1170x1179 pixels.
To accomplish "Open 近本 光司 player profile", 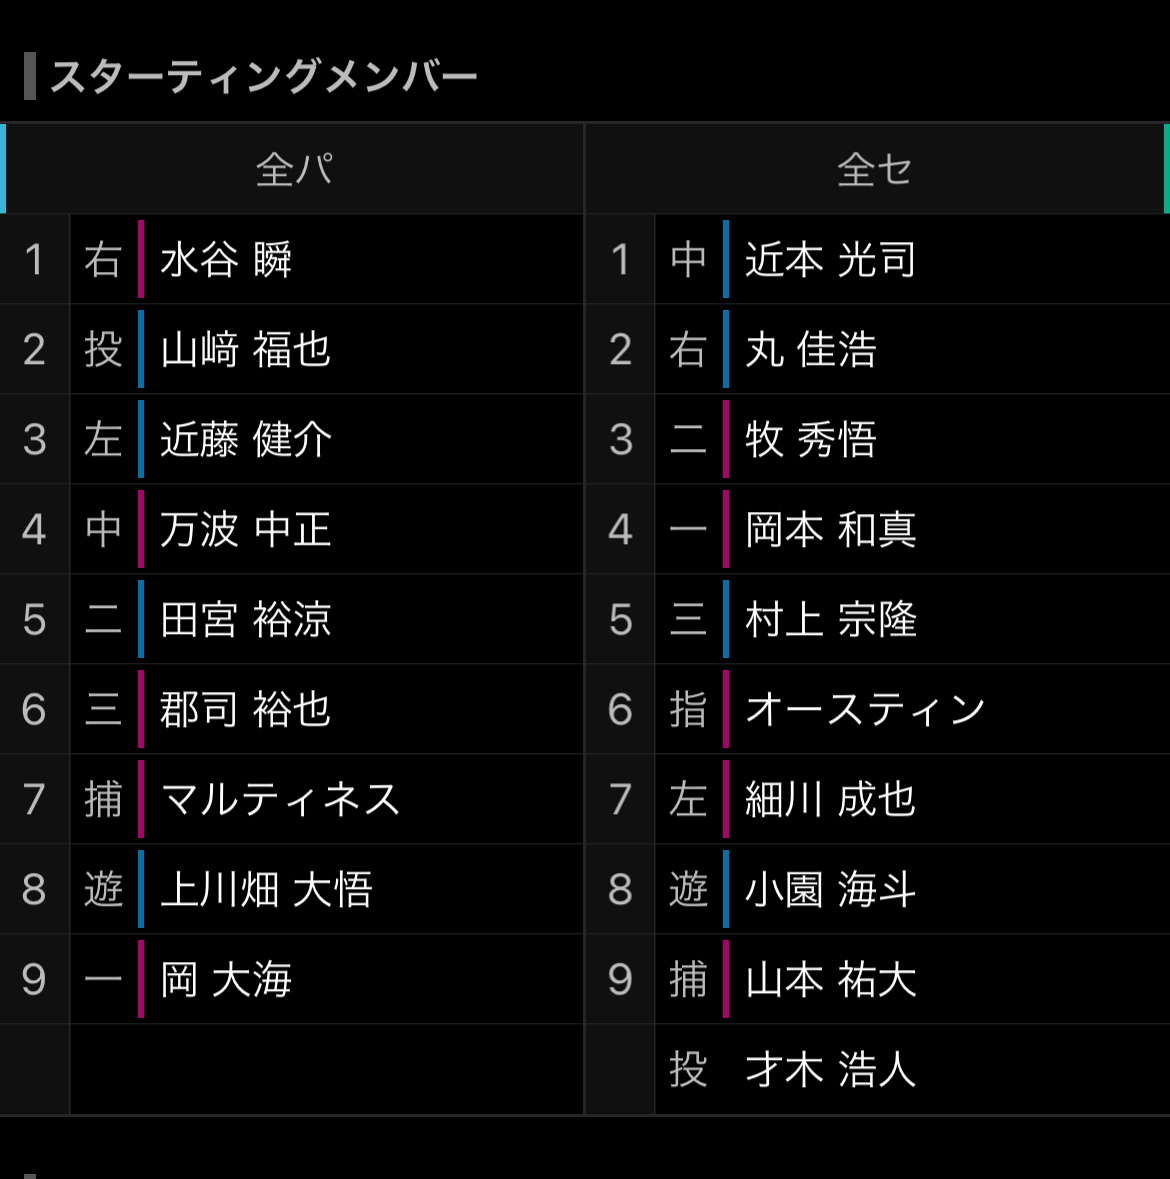I will pos(830,260).
